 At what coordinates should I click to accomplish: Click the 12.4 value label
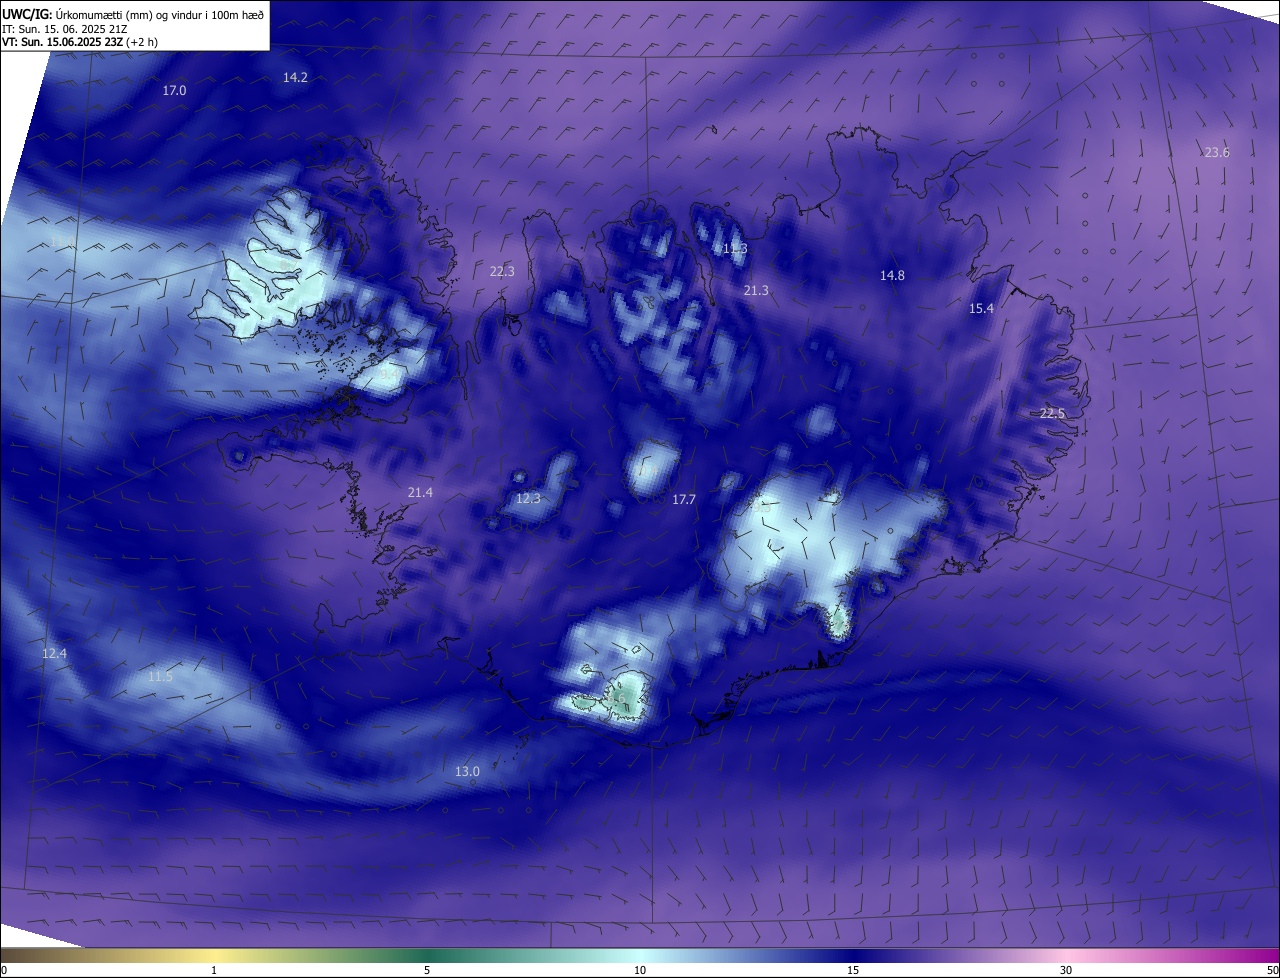pyautogui.click(x=54, y=653)
